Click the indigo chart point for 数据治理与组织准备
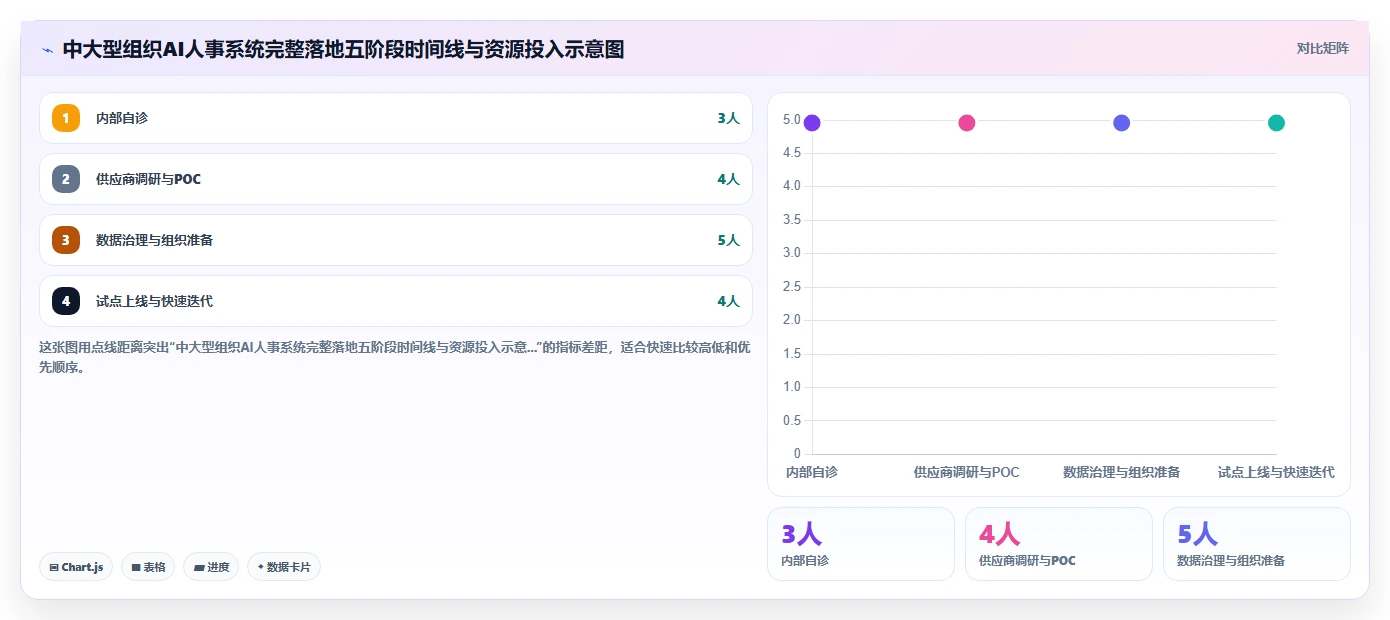This screenshot has width=1390, height=620. pos(1122,123)
